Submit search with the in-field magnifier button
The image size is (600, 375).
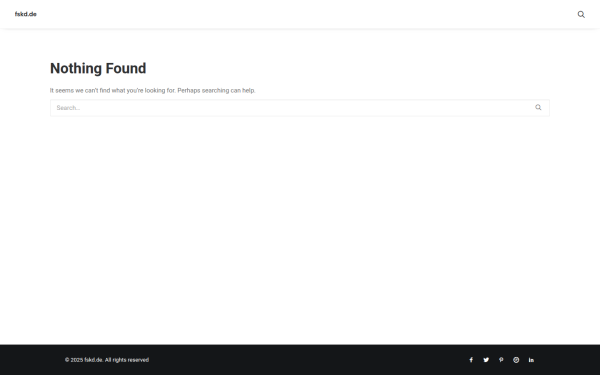click(538, 108)
